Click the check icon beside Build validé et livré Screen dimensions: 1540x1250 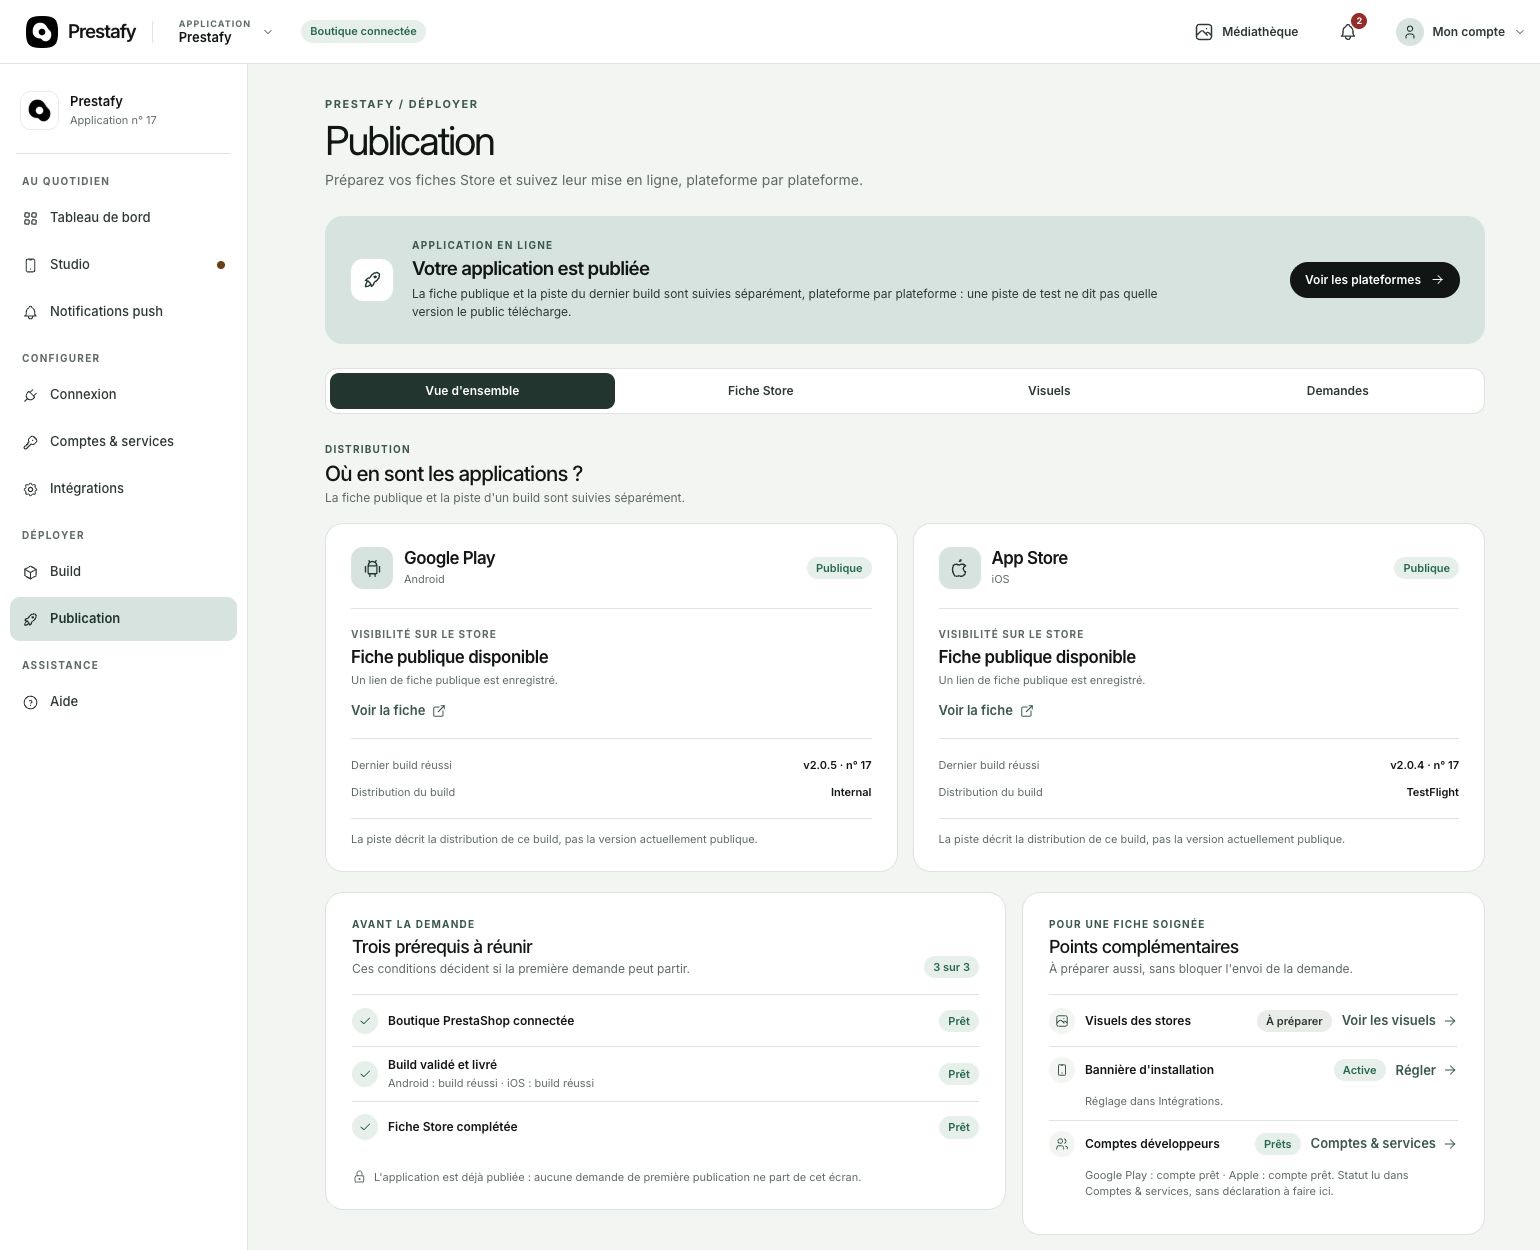tap(365, 1074)
